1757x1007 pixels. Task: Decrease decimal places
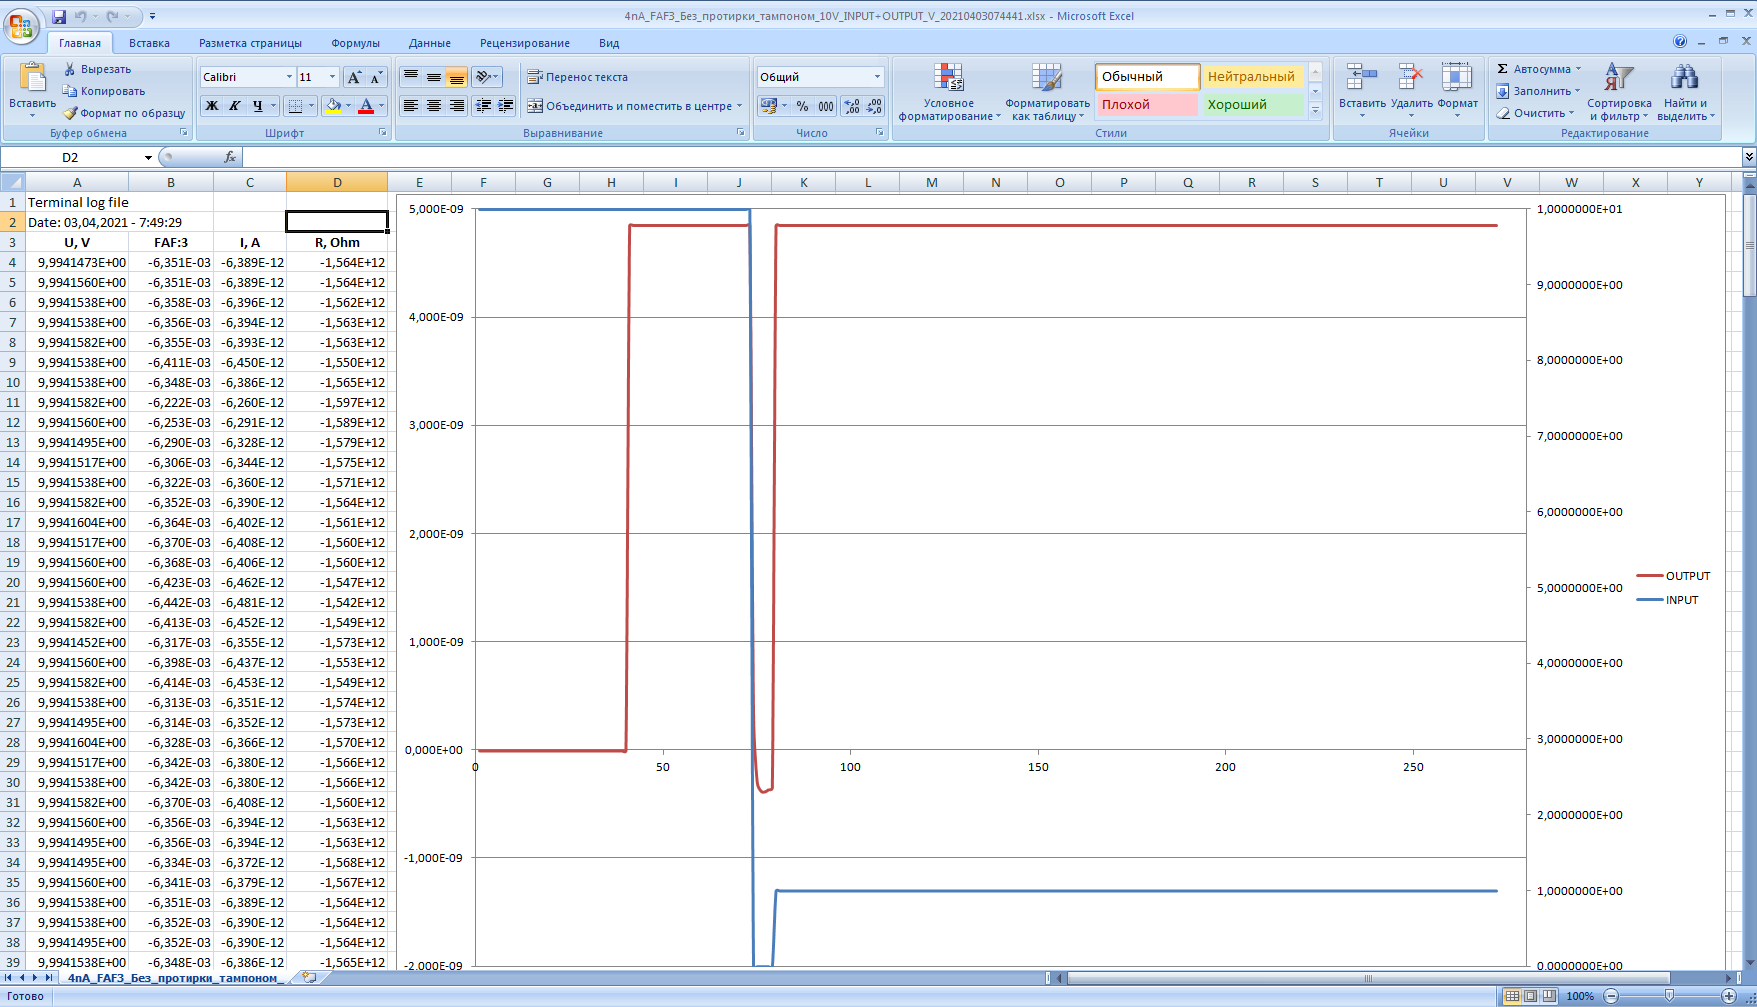(874, 106)
